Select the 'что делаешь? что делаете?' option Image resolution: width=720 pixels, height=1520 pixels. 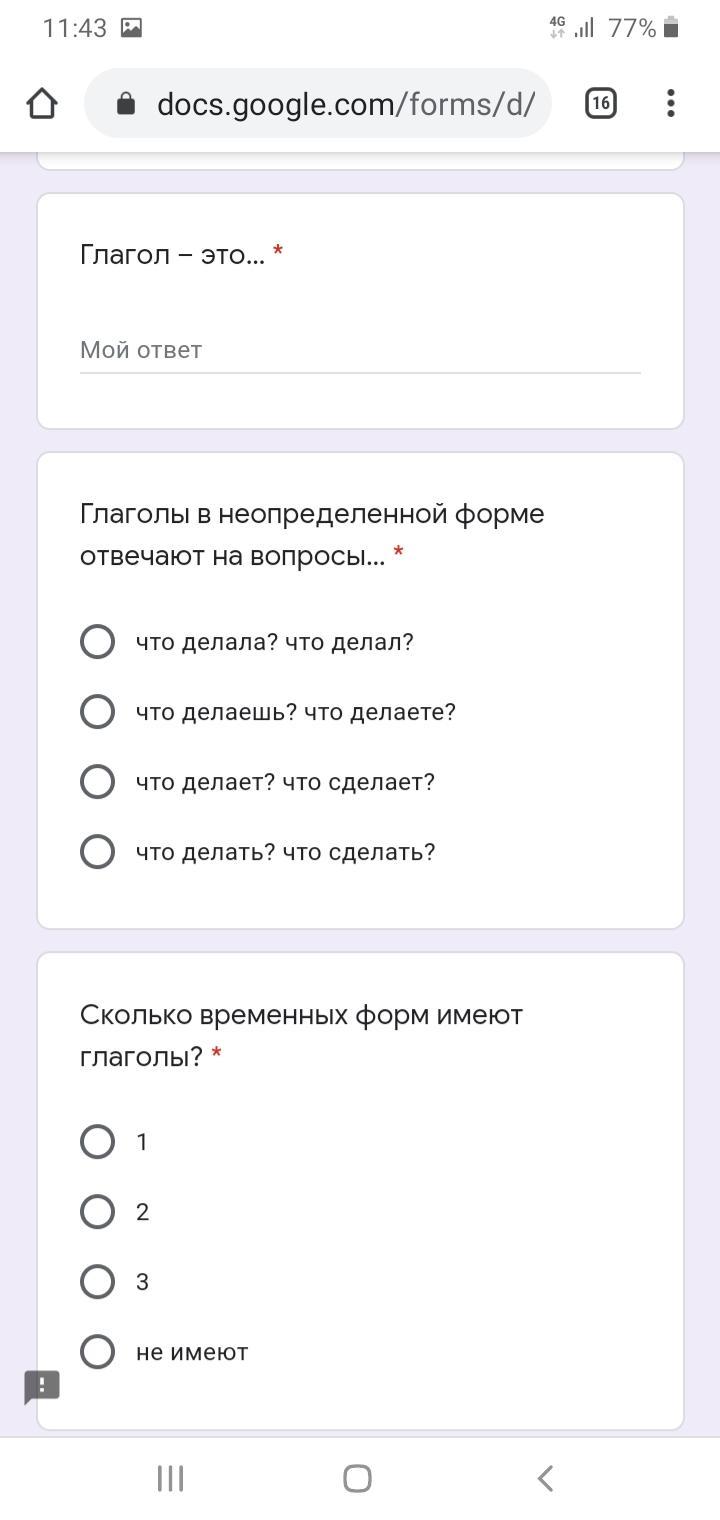coord(97,712)
